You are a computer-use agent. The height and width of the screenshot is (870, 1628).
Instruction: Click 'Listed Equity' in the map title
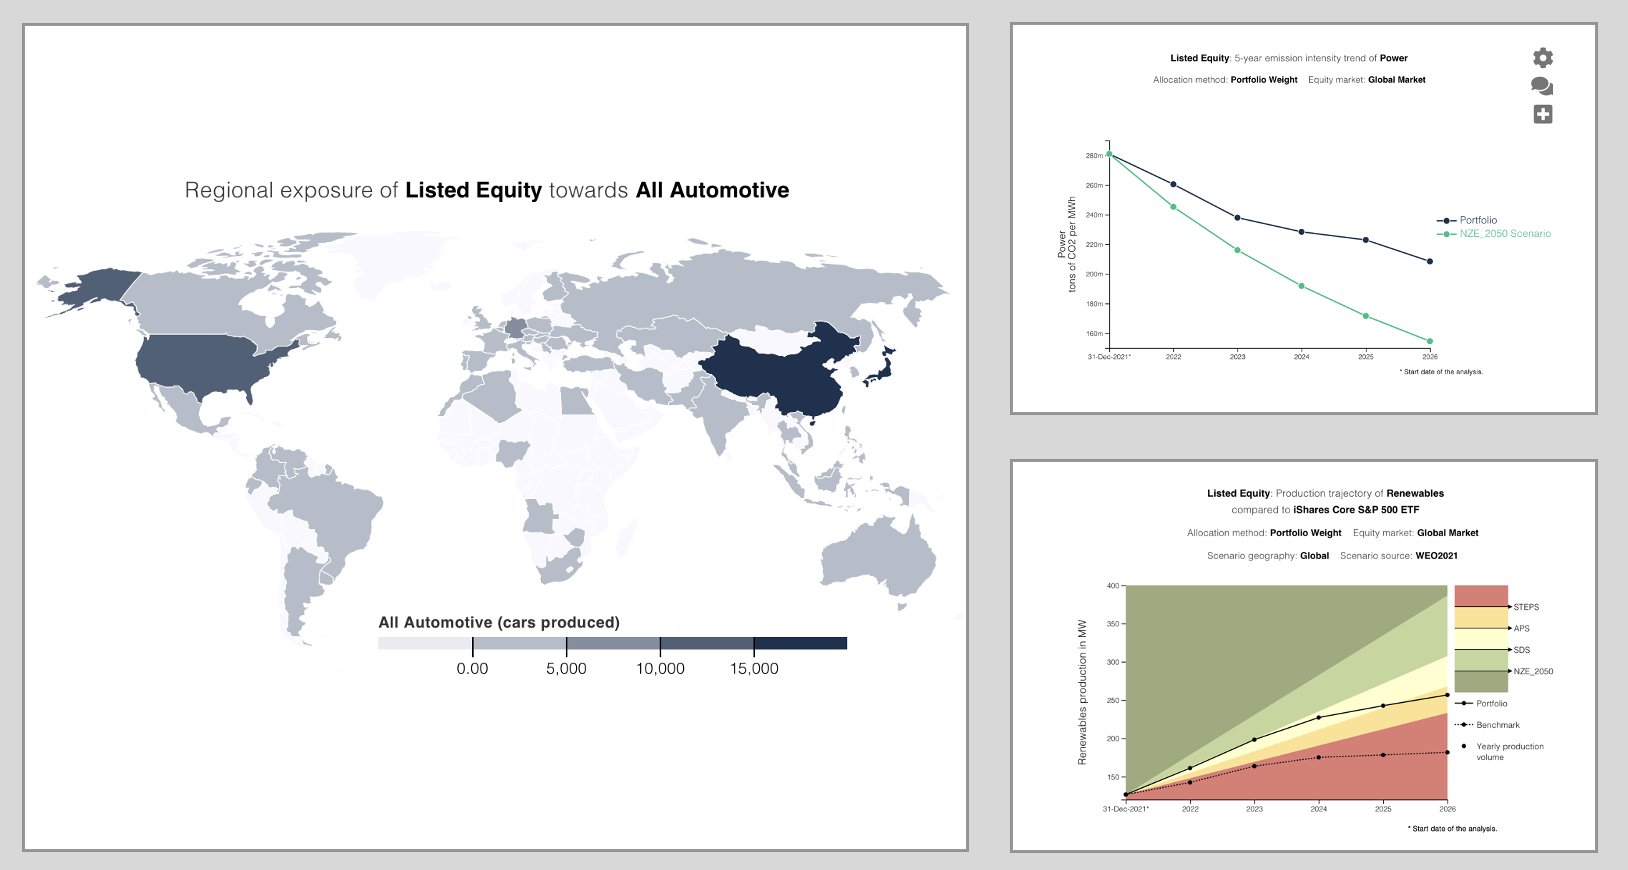473,190
